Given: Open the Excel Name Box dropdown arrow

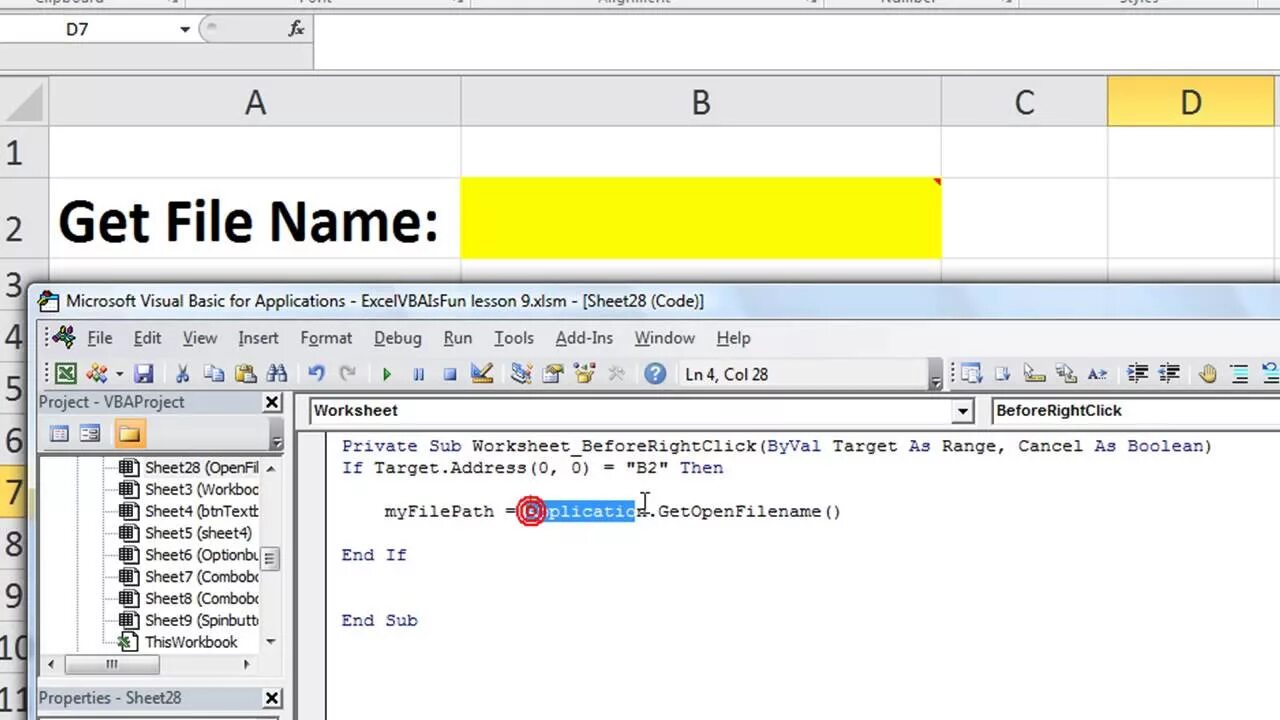Looking at the screenshot, I should (185, 29).
